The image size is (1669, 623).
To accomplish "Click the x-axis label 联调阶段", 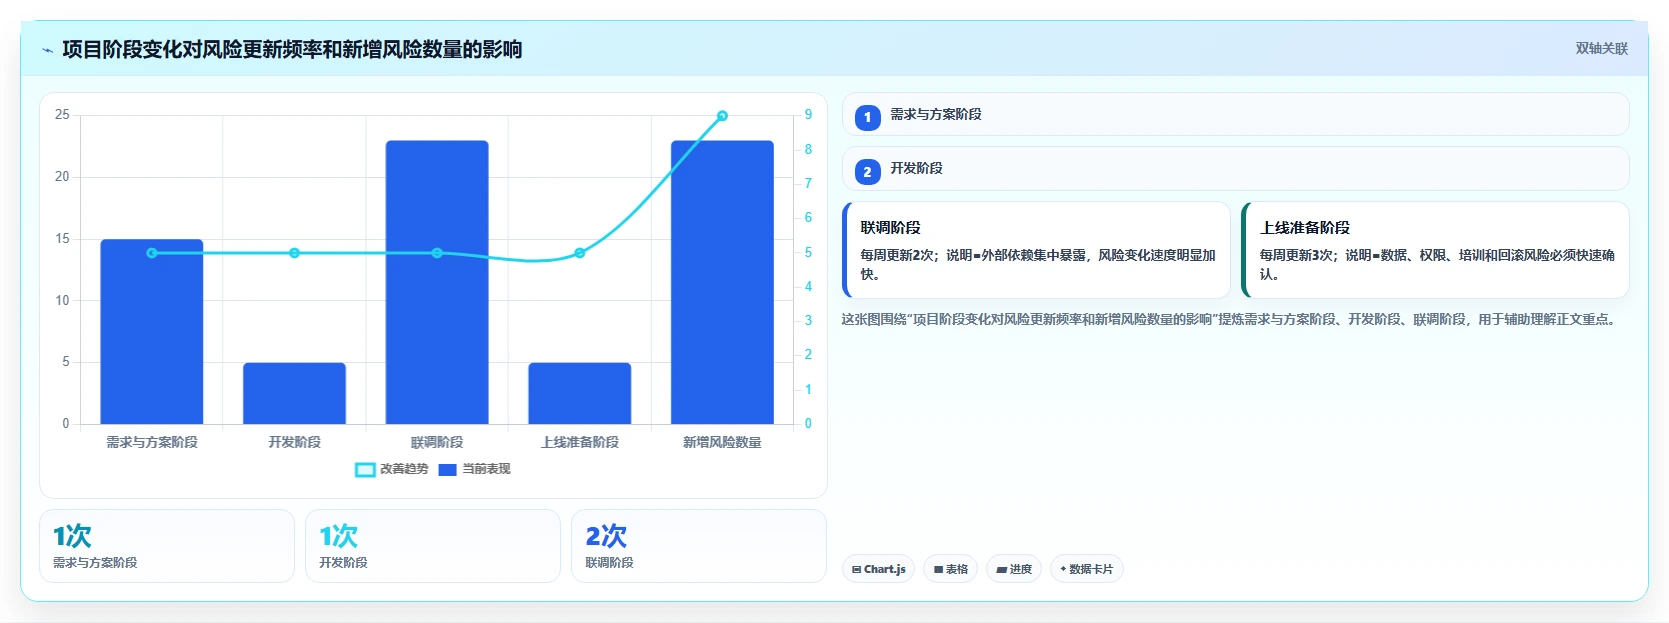I will [x=437, y=442].
